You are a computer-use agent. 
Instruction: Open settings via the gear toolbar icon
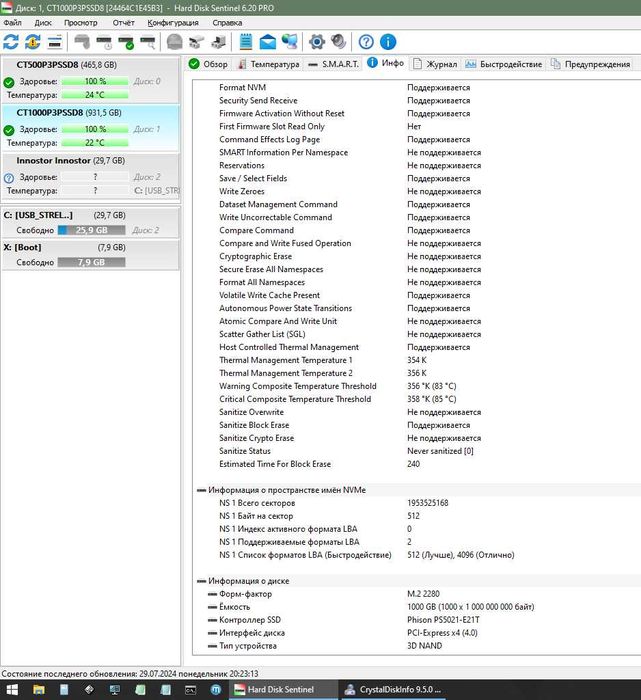tap(316, 42)
